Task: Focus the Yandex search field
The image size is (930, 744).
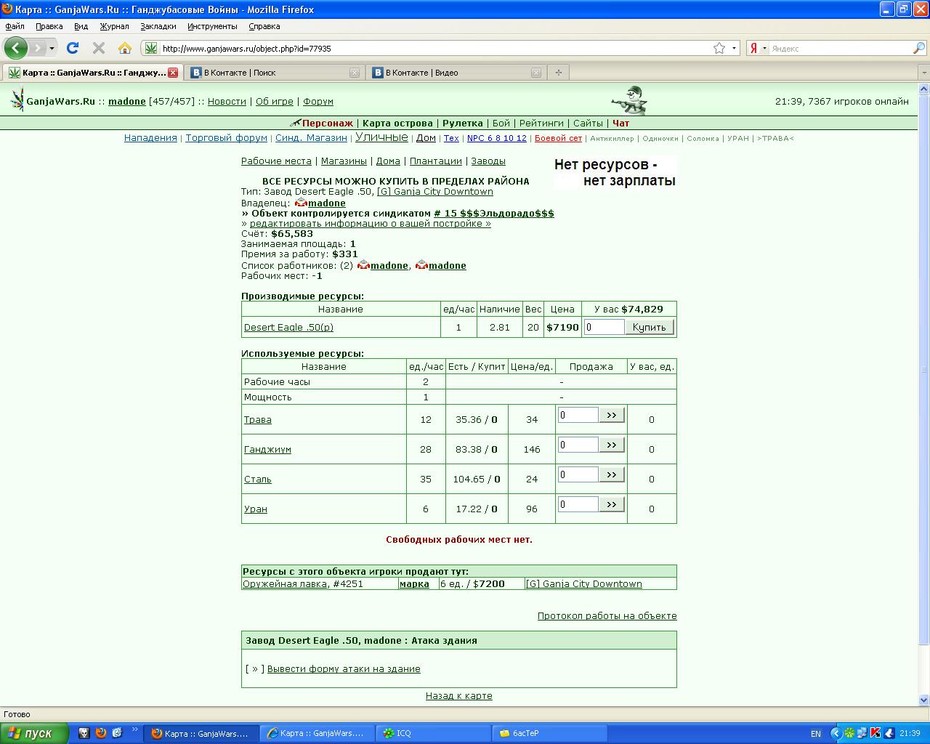Action: coord(839,48)
